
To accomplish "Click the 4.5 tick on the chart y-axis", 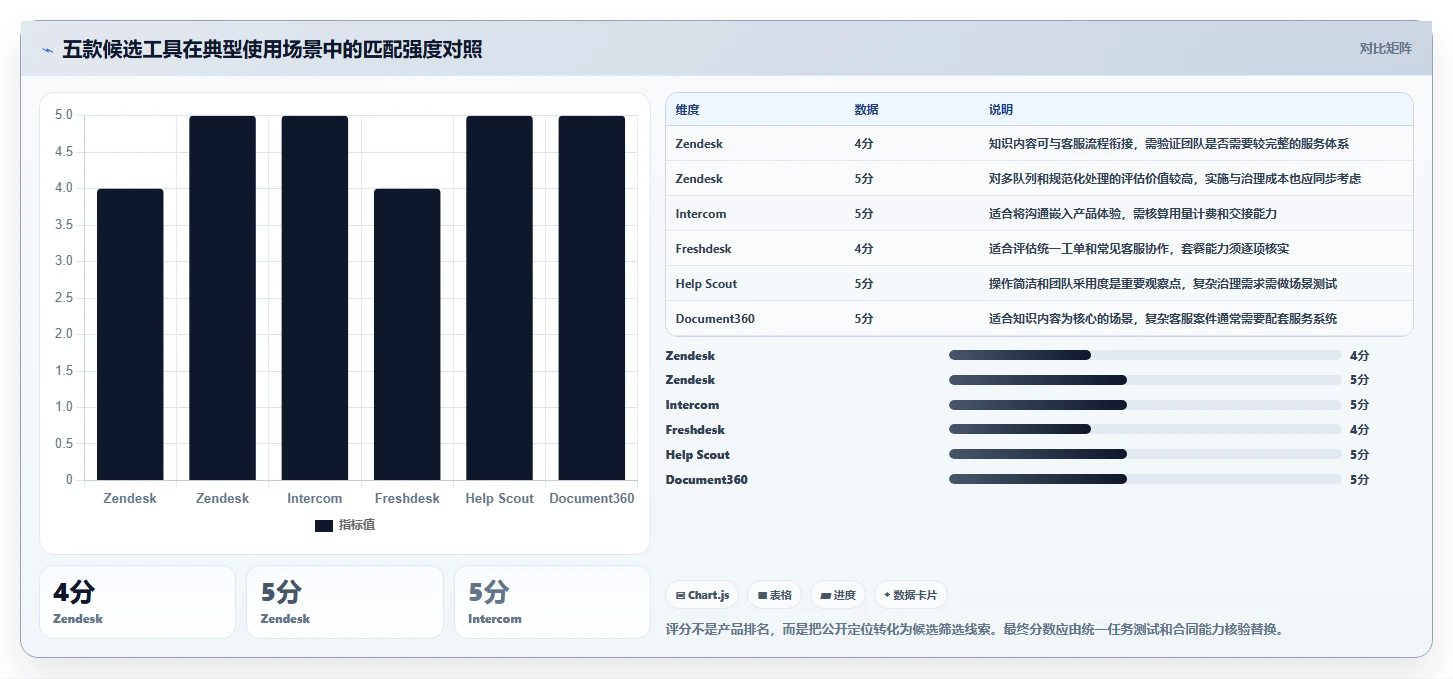I will click(x=63, y=152).
